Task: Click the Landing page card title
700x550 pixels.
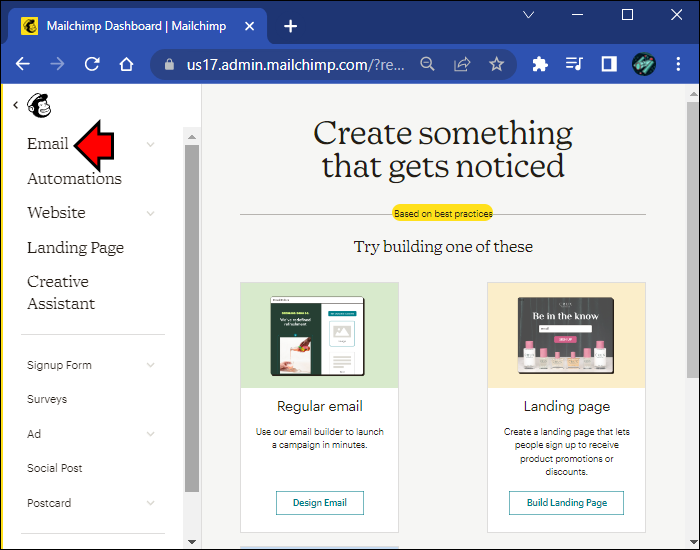Action: 567,406
